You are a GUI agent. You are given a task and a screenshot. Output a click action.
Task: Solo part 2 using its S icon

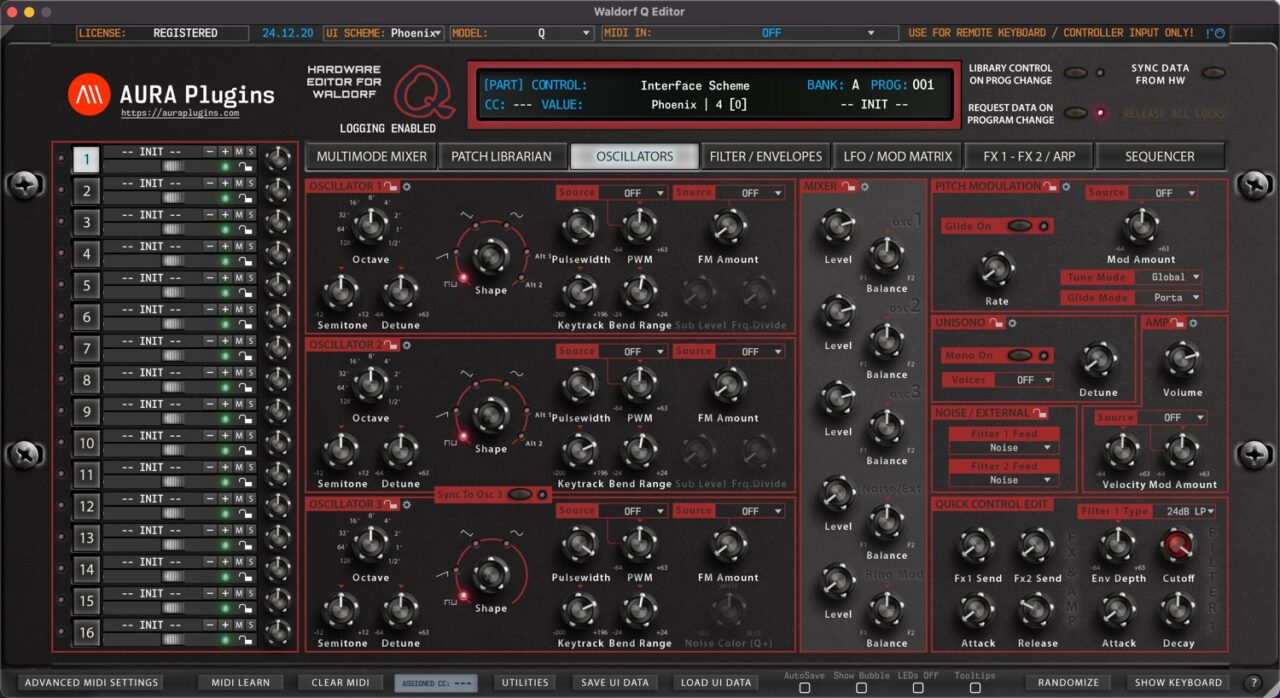[251, 183]
